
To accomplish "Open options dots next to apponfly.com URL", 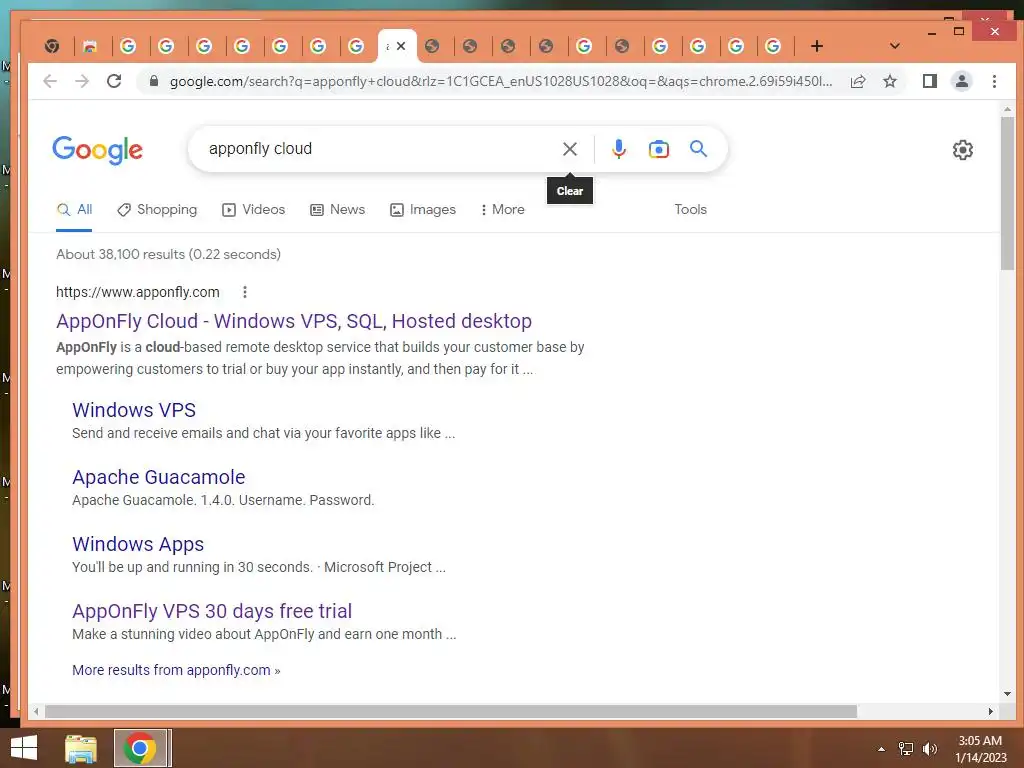I will coord(245,292).
